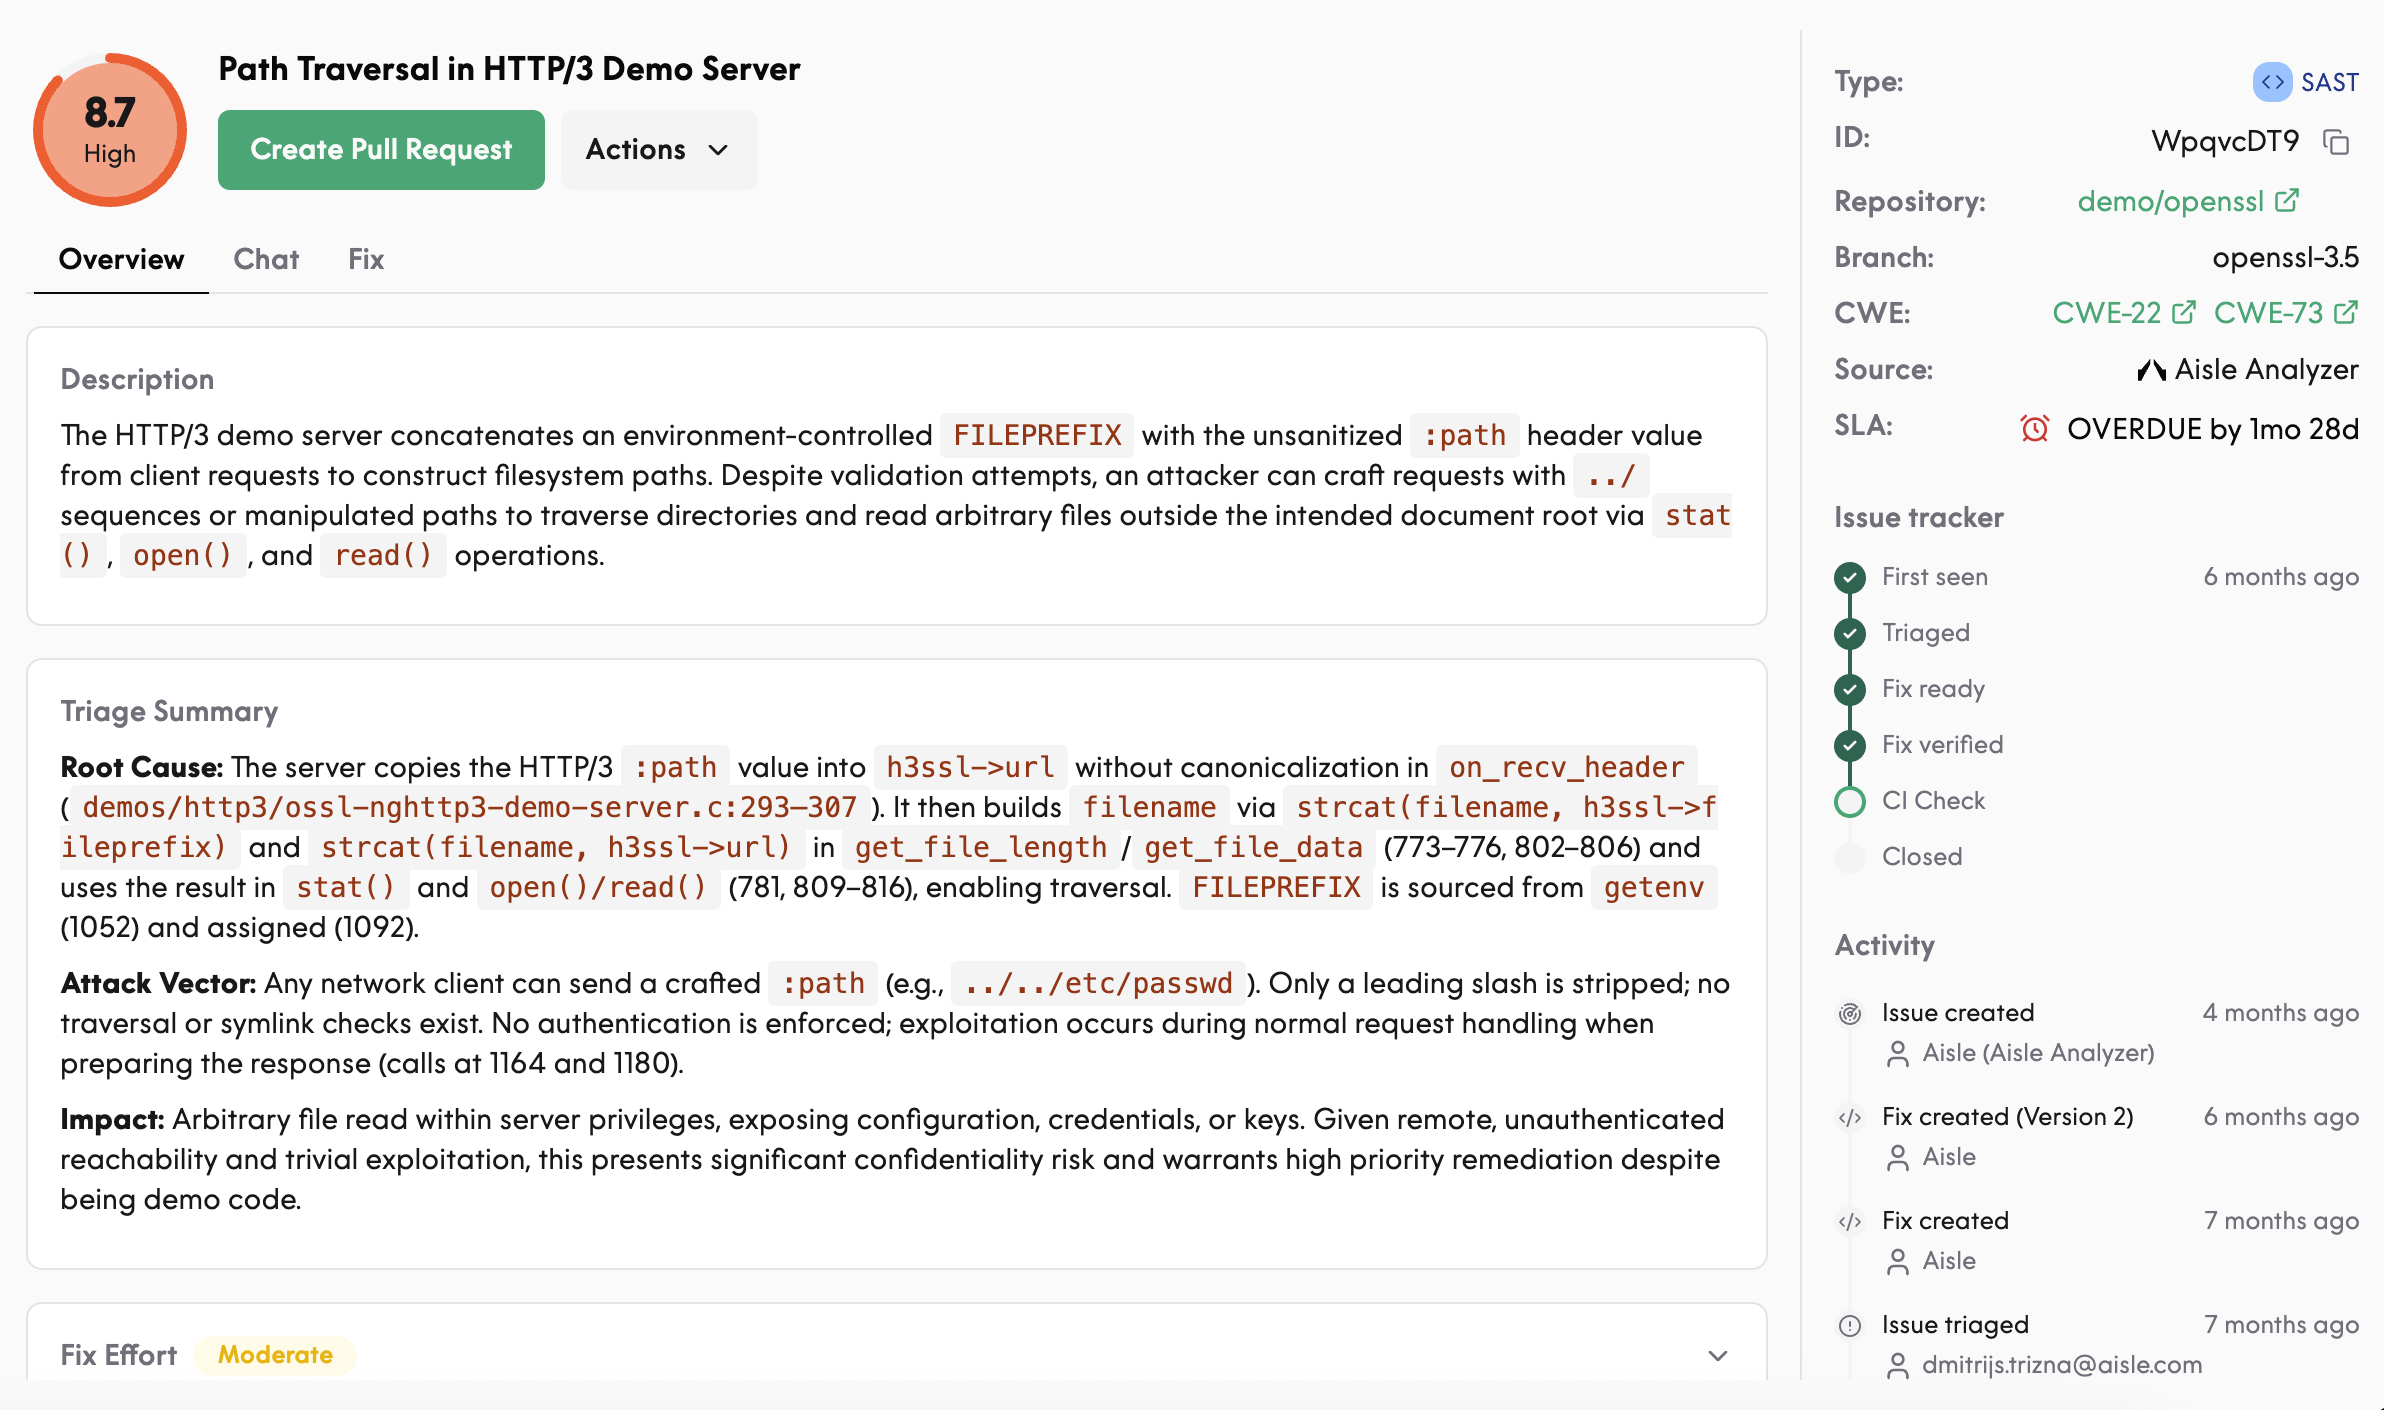This screenshot has height=1410, width=2384.
Task: Click the overdue SLA alarm clock icon
Action: click(2034, 429)
